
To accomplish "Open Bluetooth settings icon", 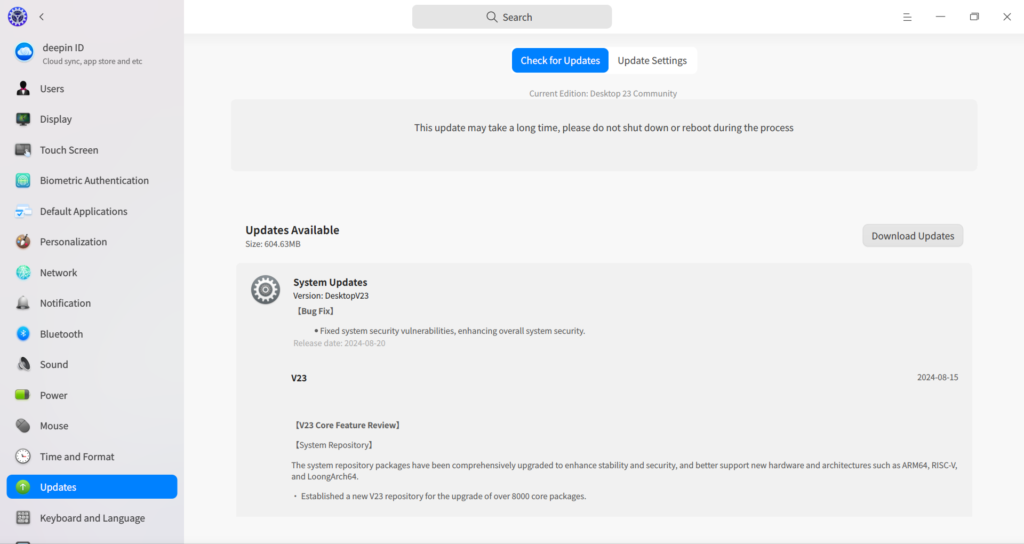I will [x=23, y=334].
